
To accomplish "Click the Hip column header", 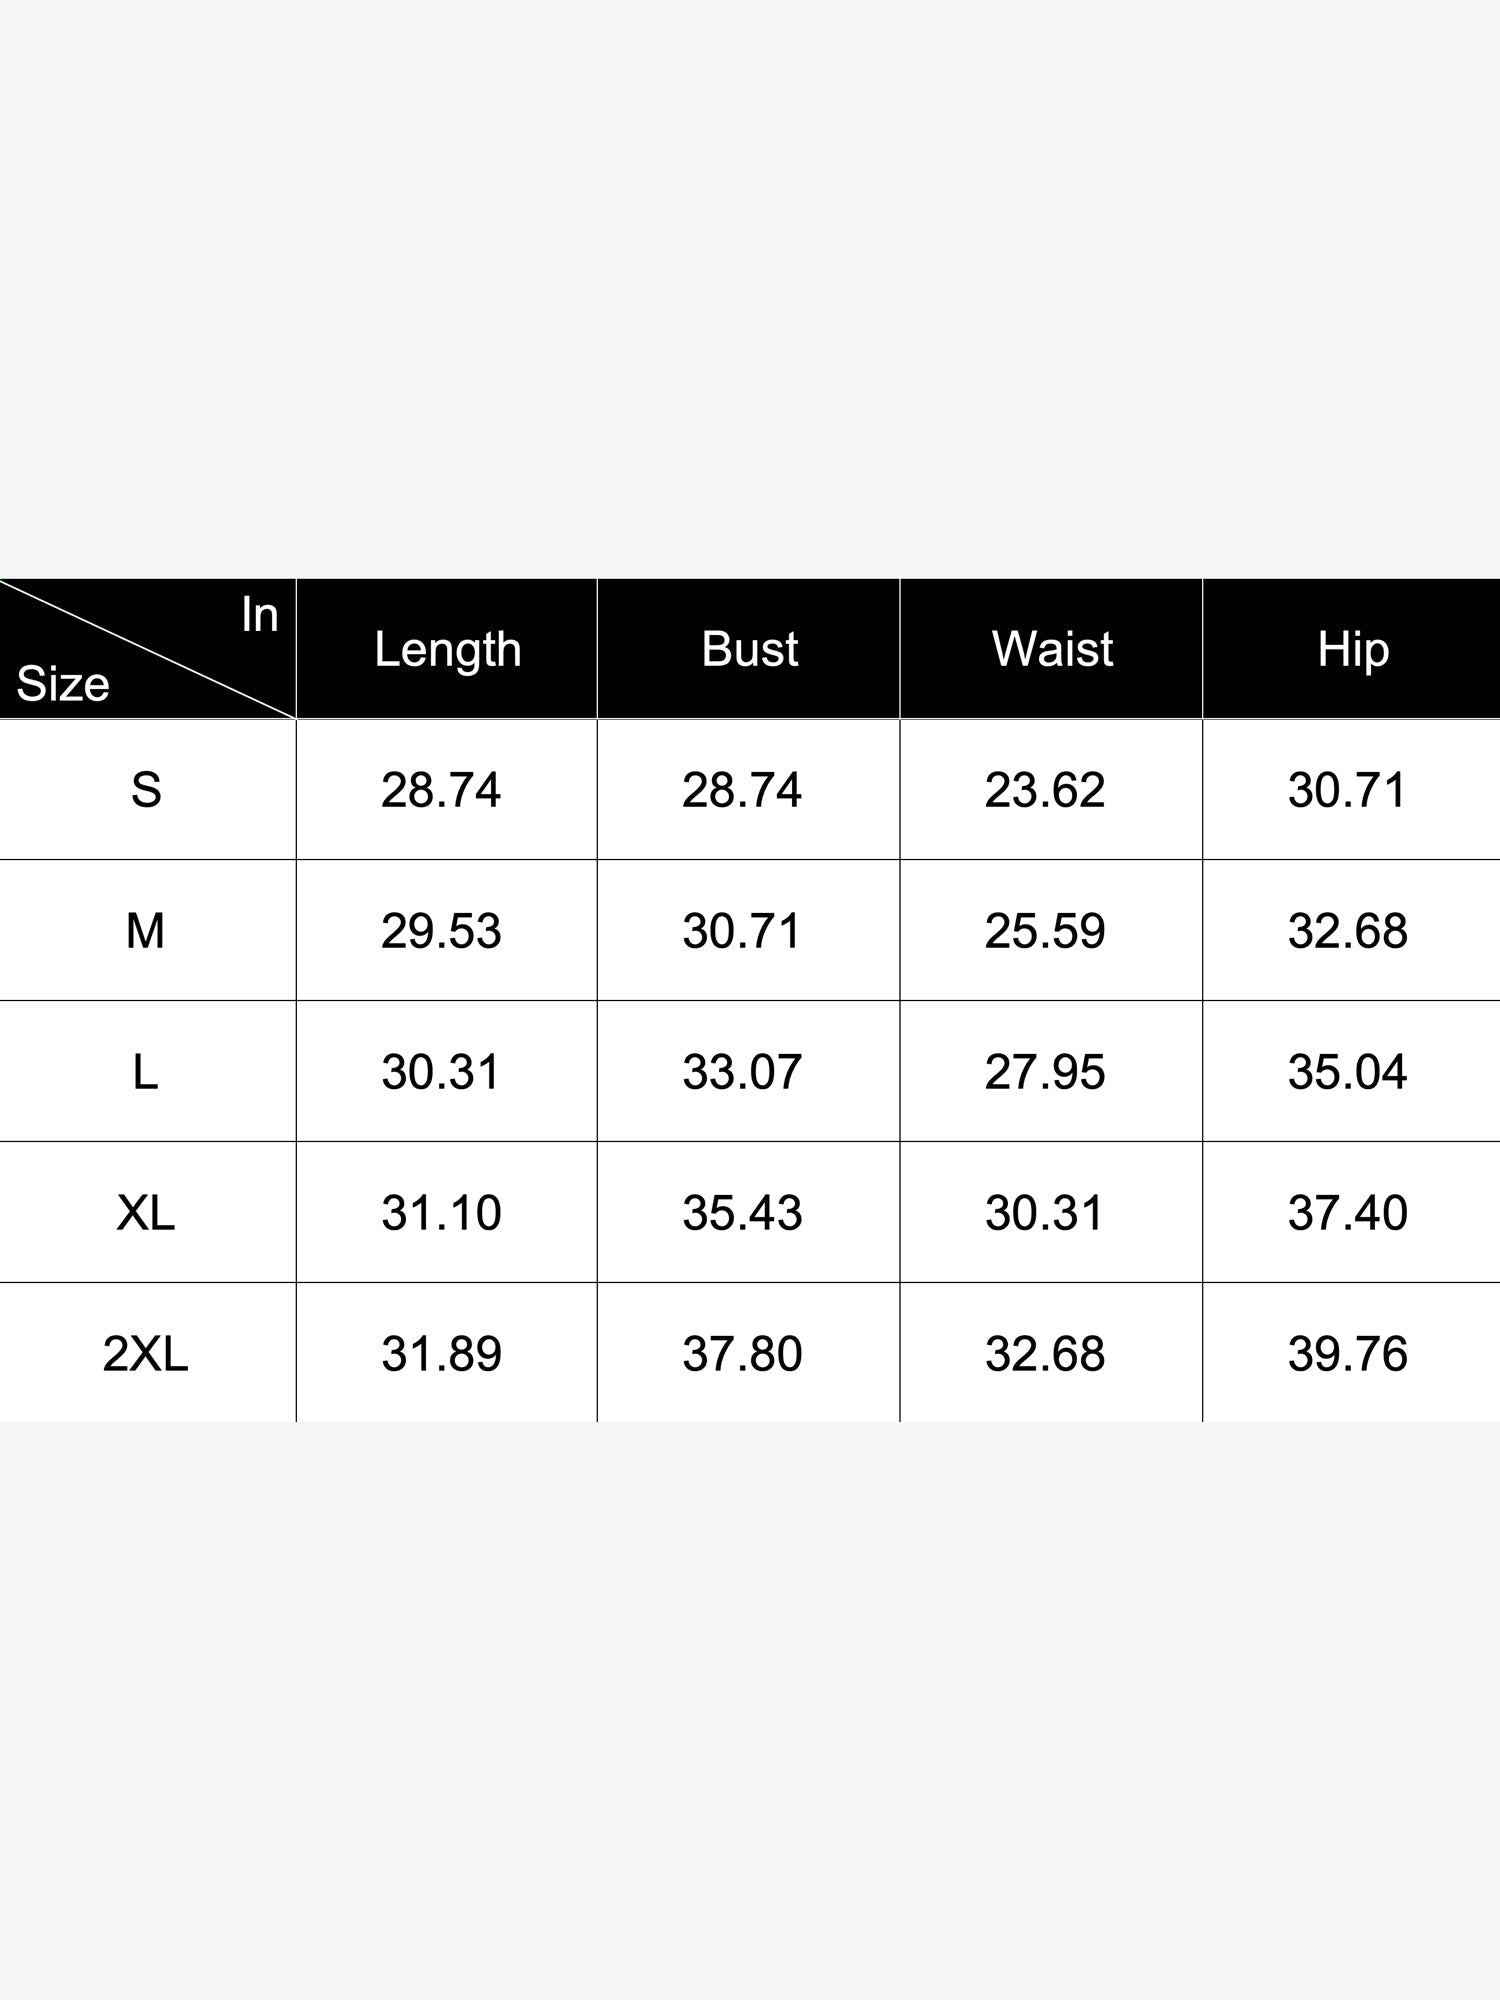I will tap(1352, 649).
